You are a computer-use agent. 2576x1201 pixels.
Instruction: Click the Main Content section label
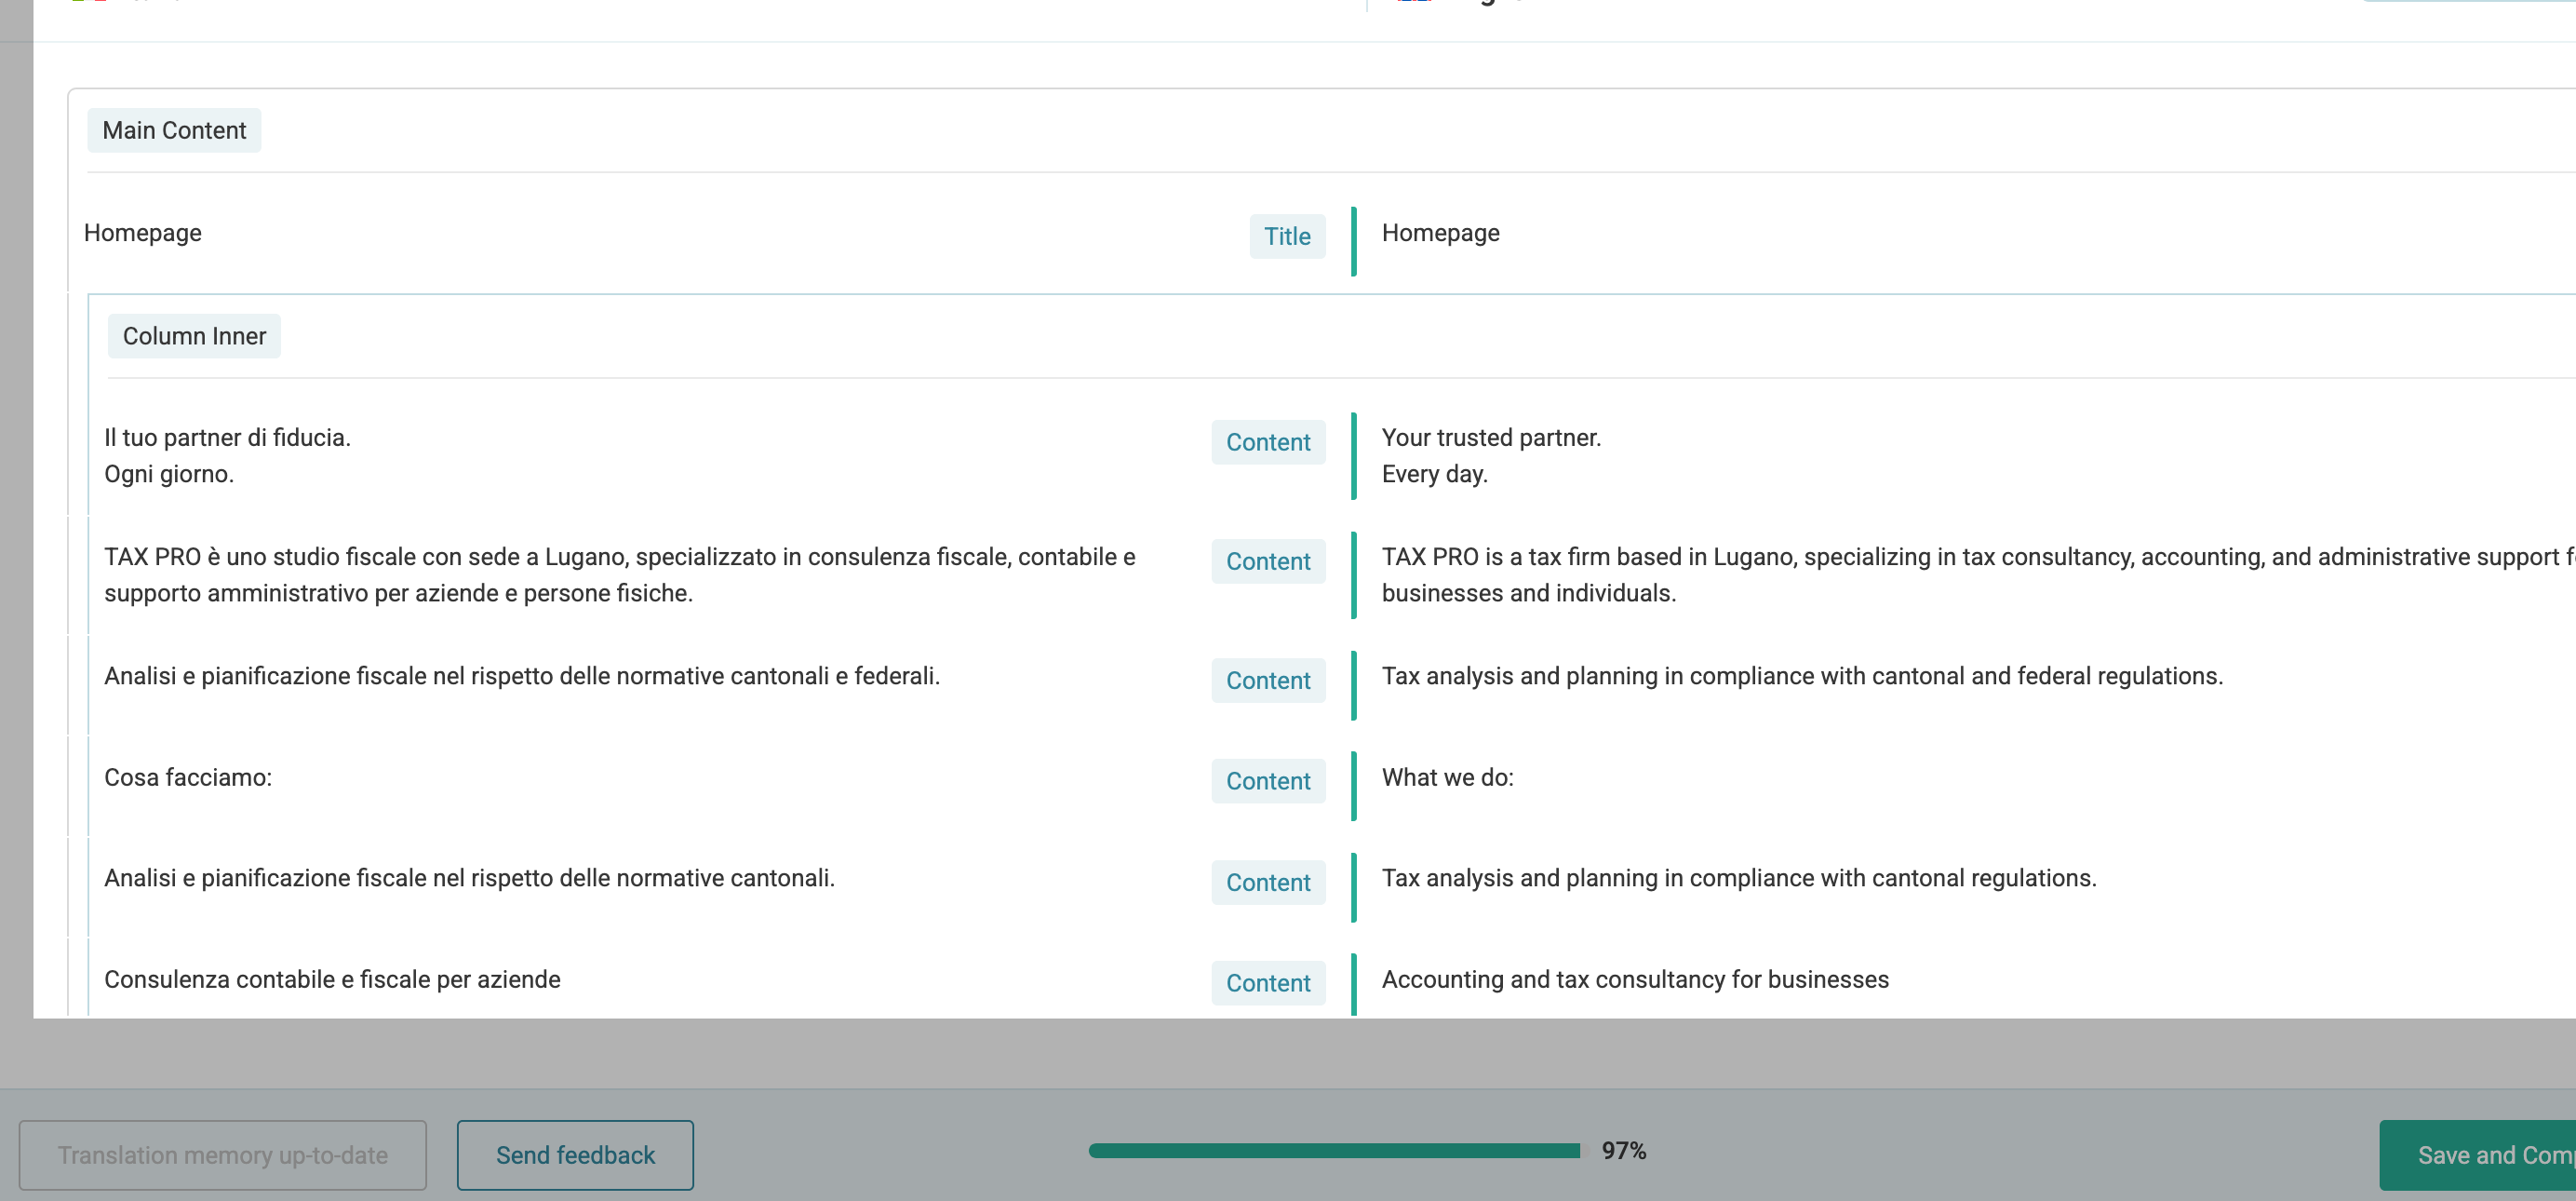(x=174, y=130)
